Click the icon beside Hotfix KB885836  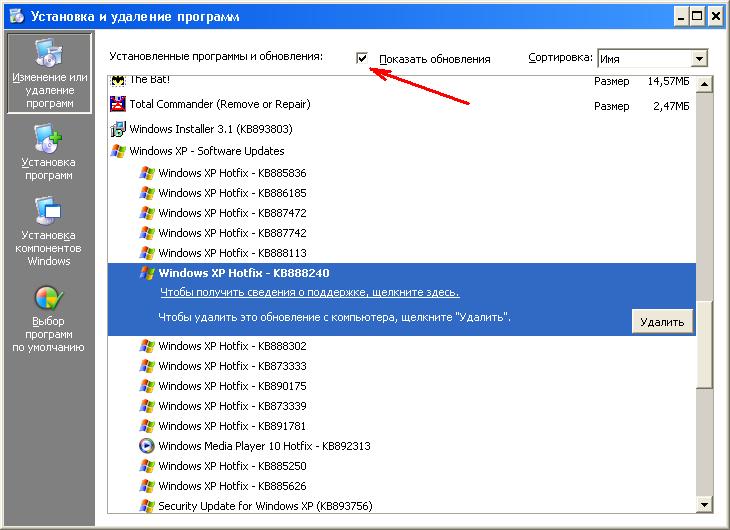point(147,173)
